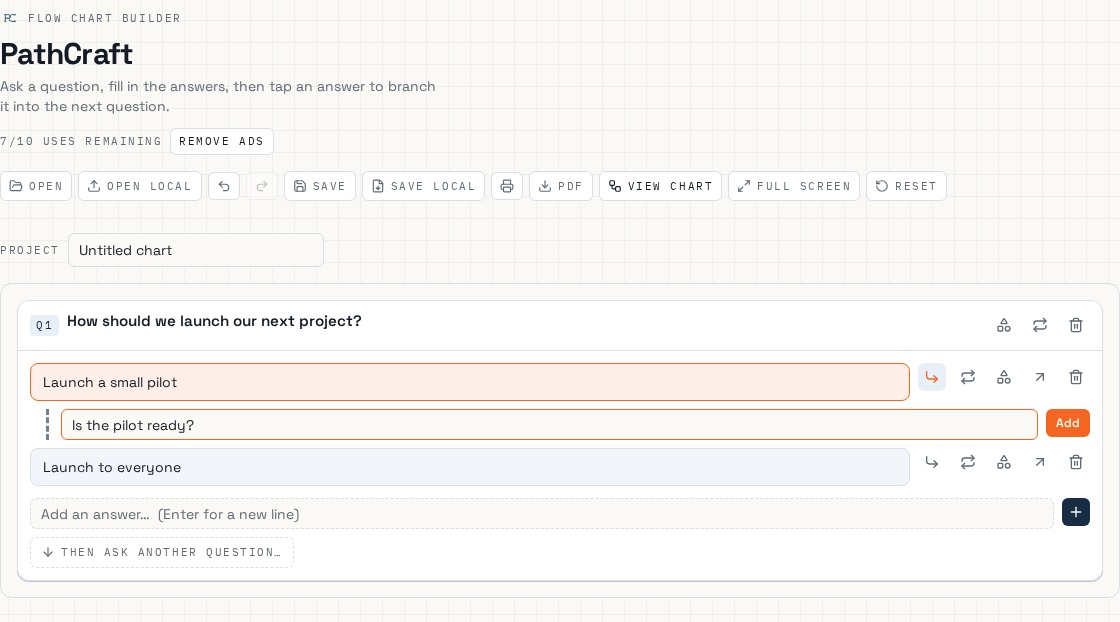The image size is (1120, 622).
Task: Export chart as PDF
Action: [561, 186]
